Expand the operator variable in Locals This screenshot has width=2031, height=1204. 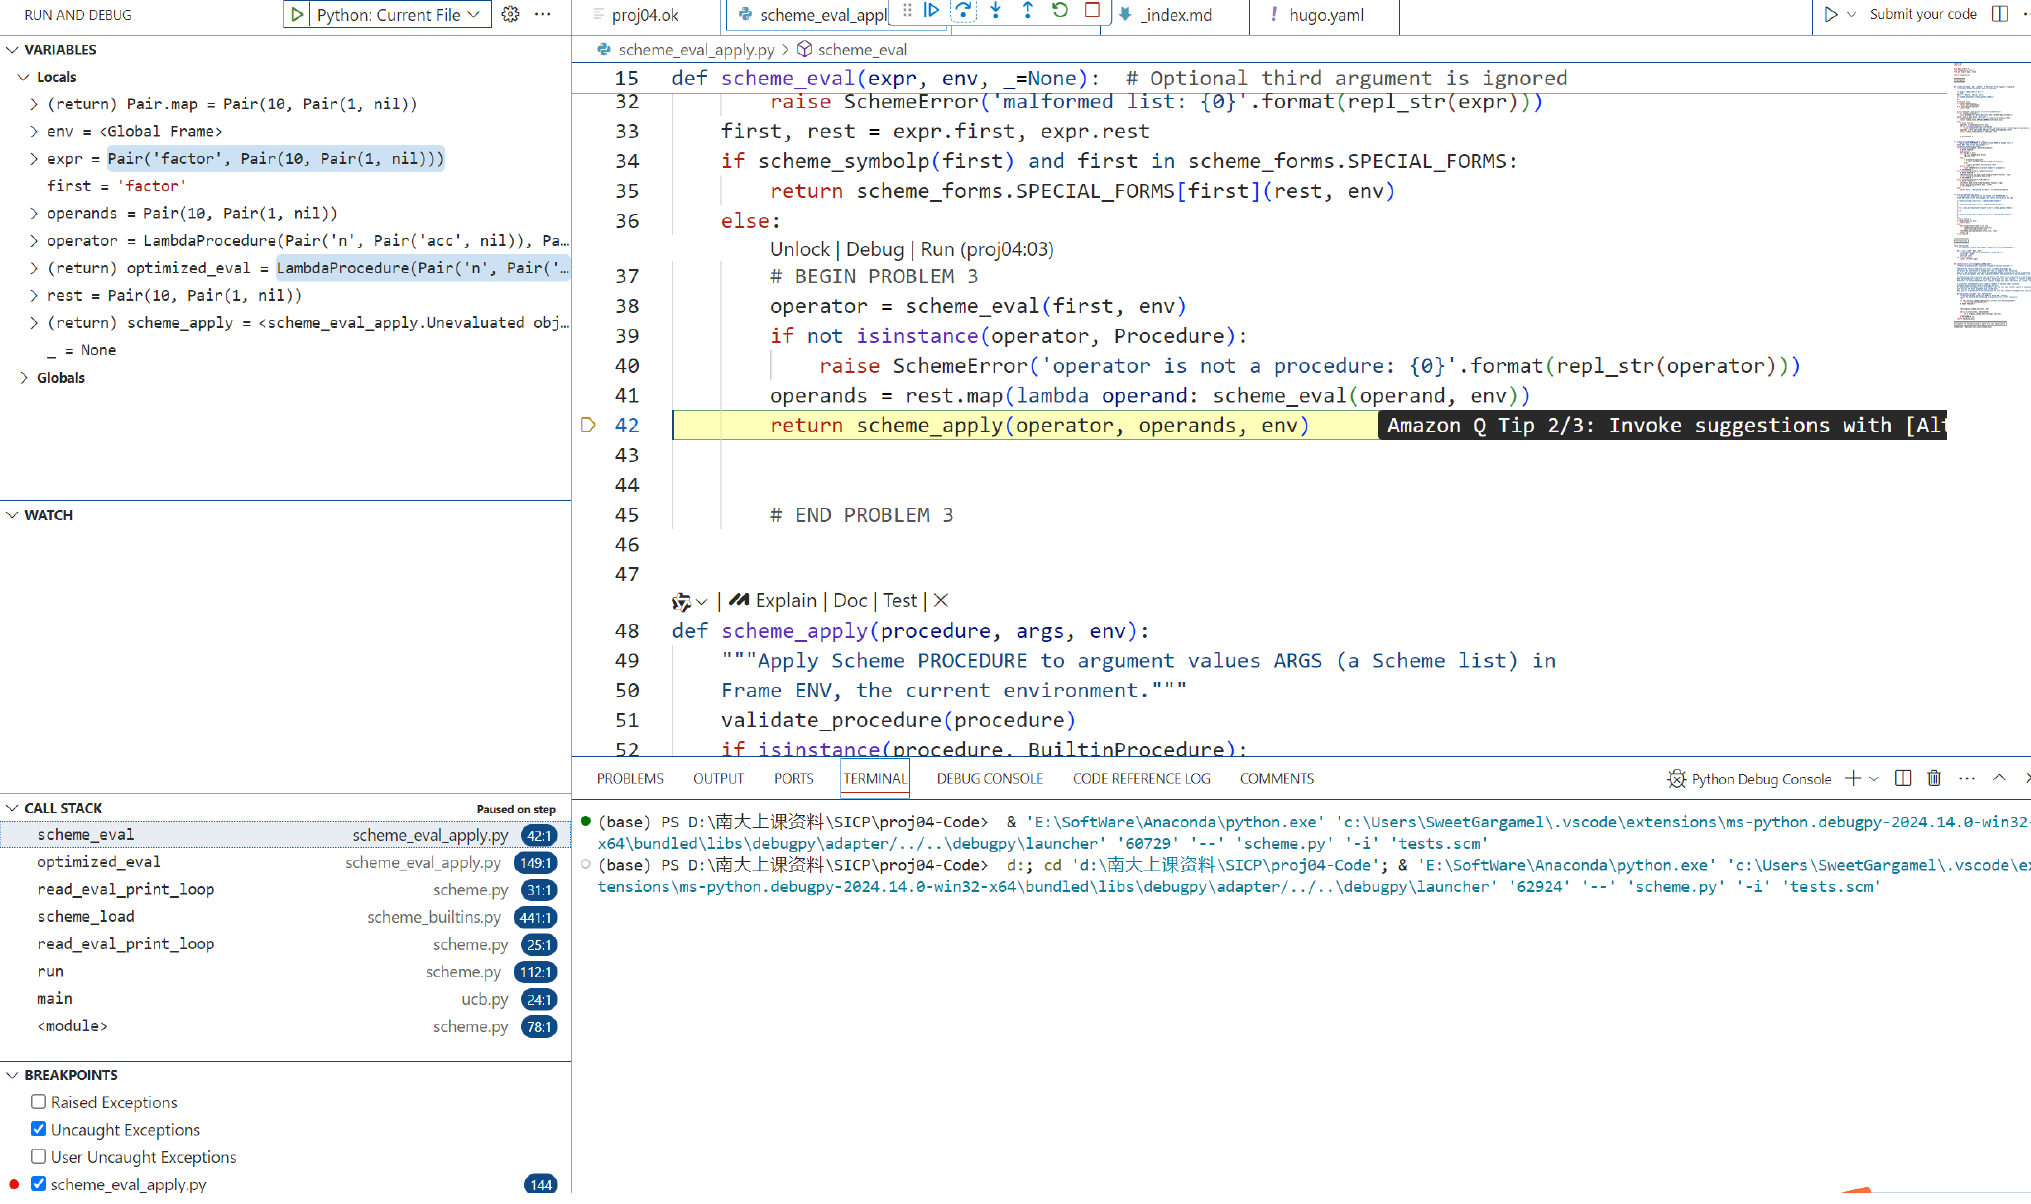[x=34, y=241]
